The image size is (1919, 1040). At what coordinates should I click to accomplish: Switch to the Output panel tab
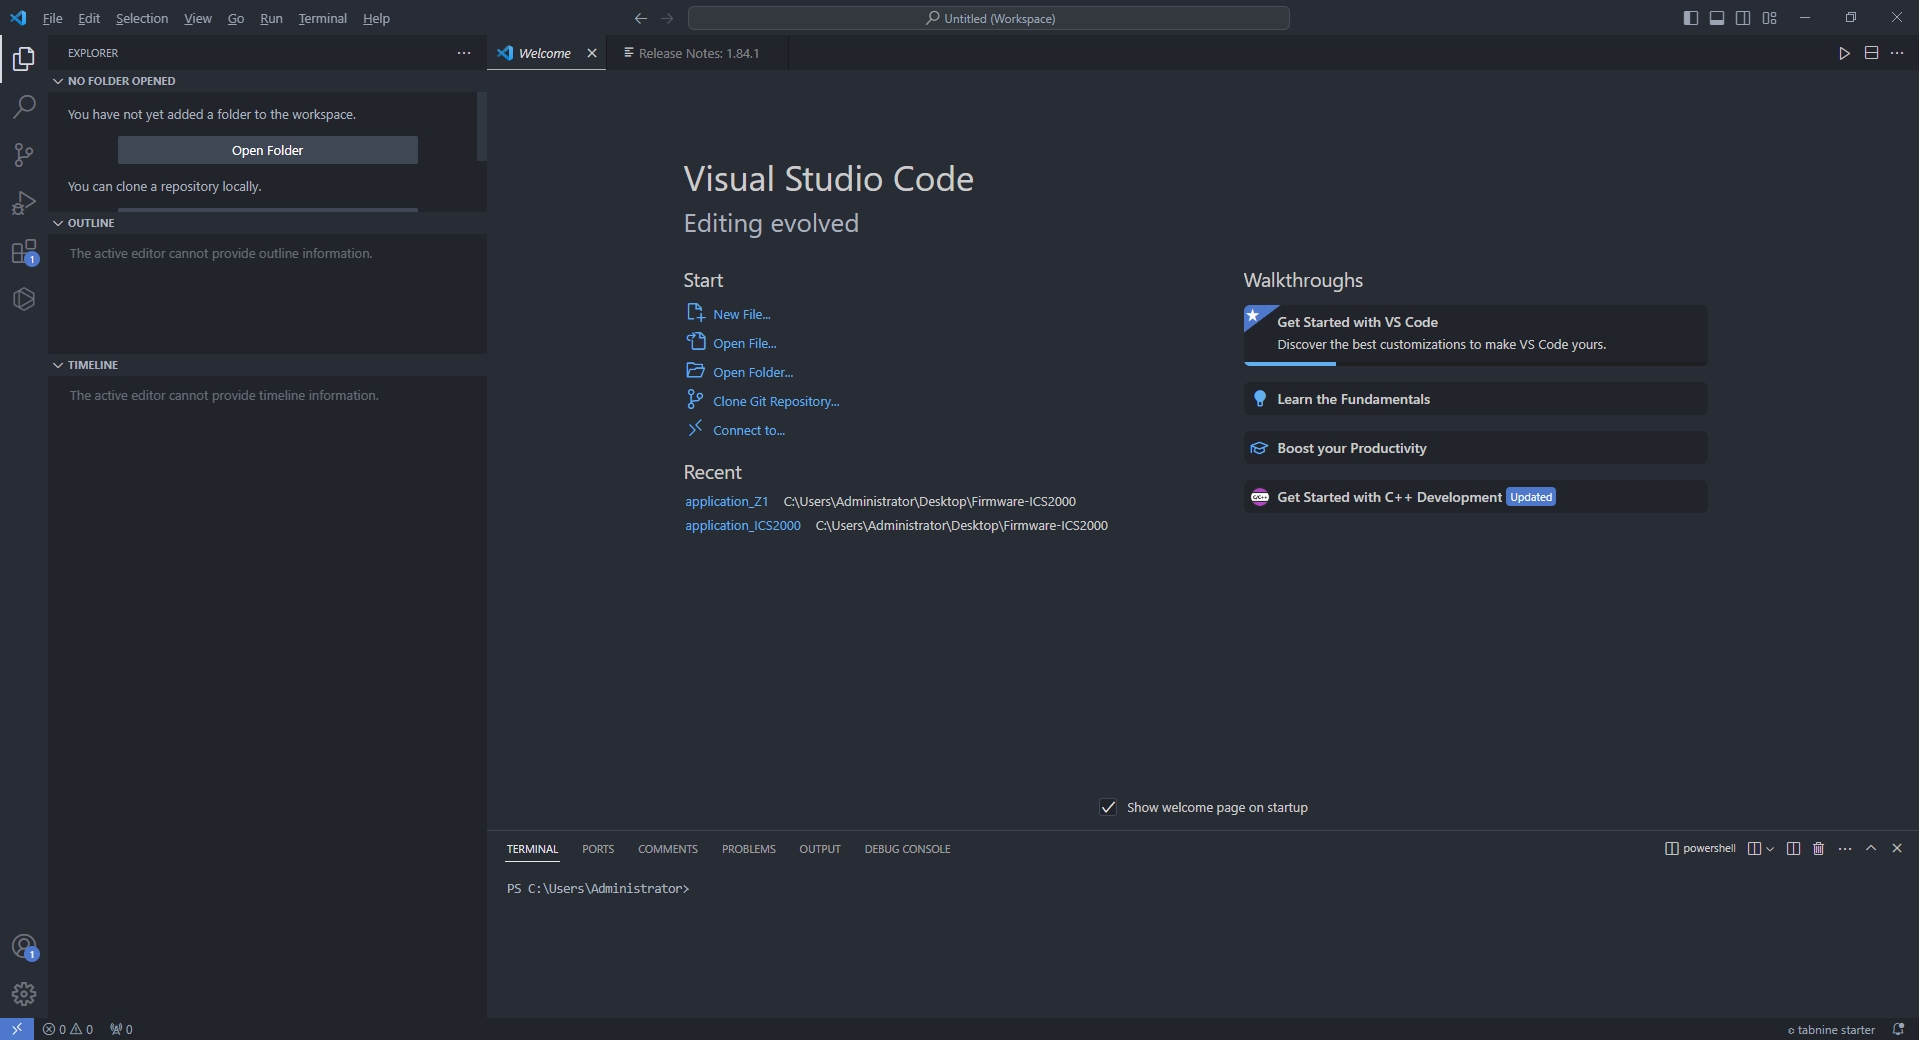click(820, 849)
